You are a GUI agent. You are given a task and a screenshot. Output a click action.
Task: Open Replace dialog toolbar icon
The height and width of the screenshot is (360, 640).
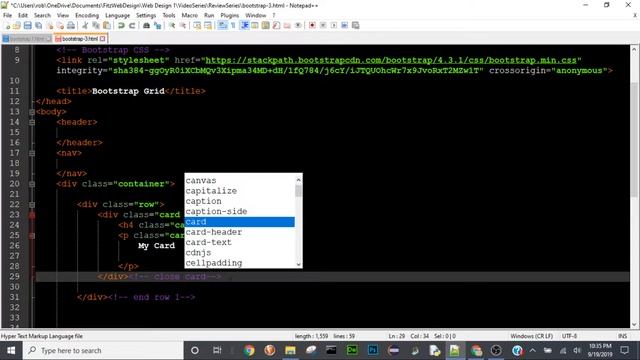point(158,25)
